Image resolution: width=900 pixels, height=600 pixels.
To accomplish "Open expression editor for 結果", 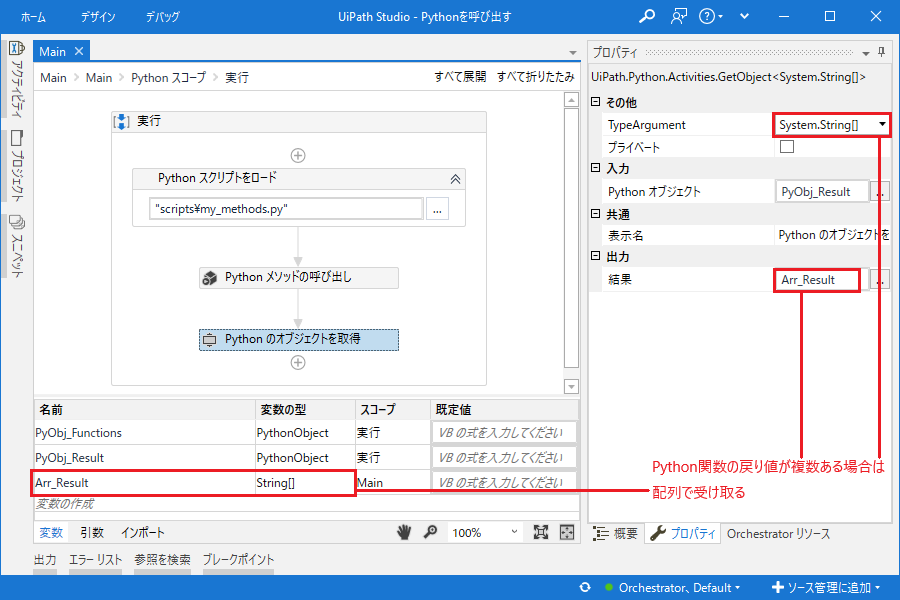I will 880,280.
